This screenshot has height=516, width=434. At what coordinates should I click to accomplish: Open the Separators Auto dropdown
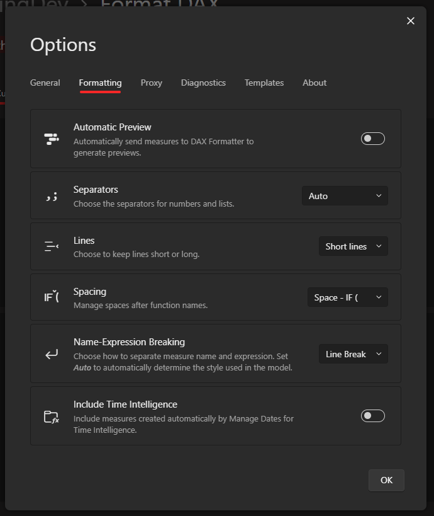[345, 196]
